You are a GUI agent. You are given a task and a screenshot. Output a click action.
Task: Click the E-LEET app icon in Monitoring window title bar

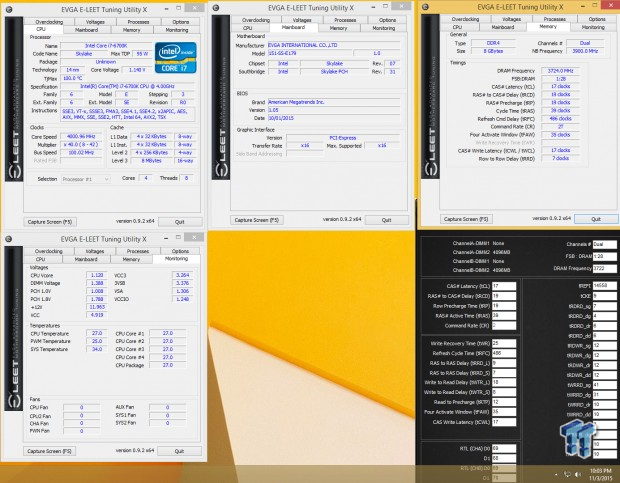(x=9, y=239)
